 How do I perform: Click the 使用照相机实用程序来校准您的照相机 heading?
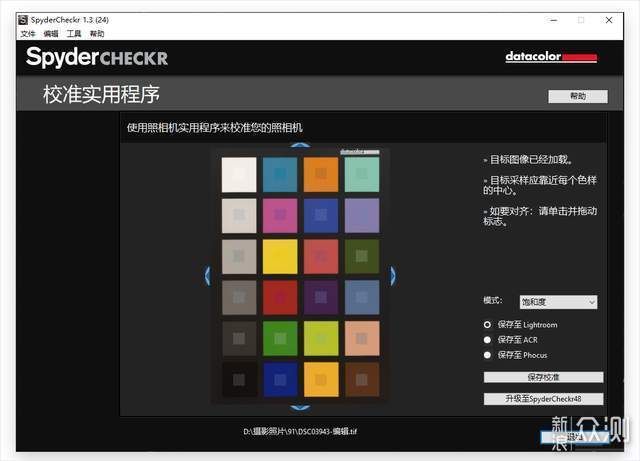pos(214,128)
